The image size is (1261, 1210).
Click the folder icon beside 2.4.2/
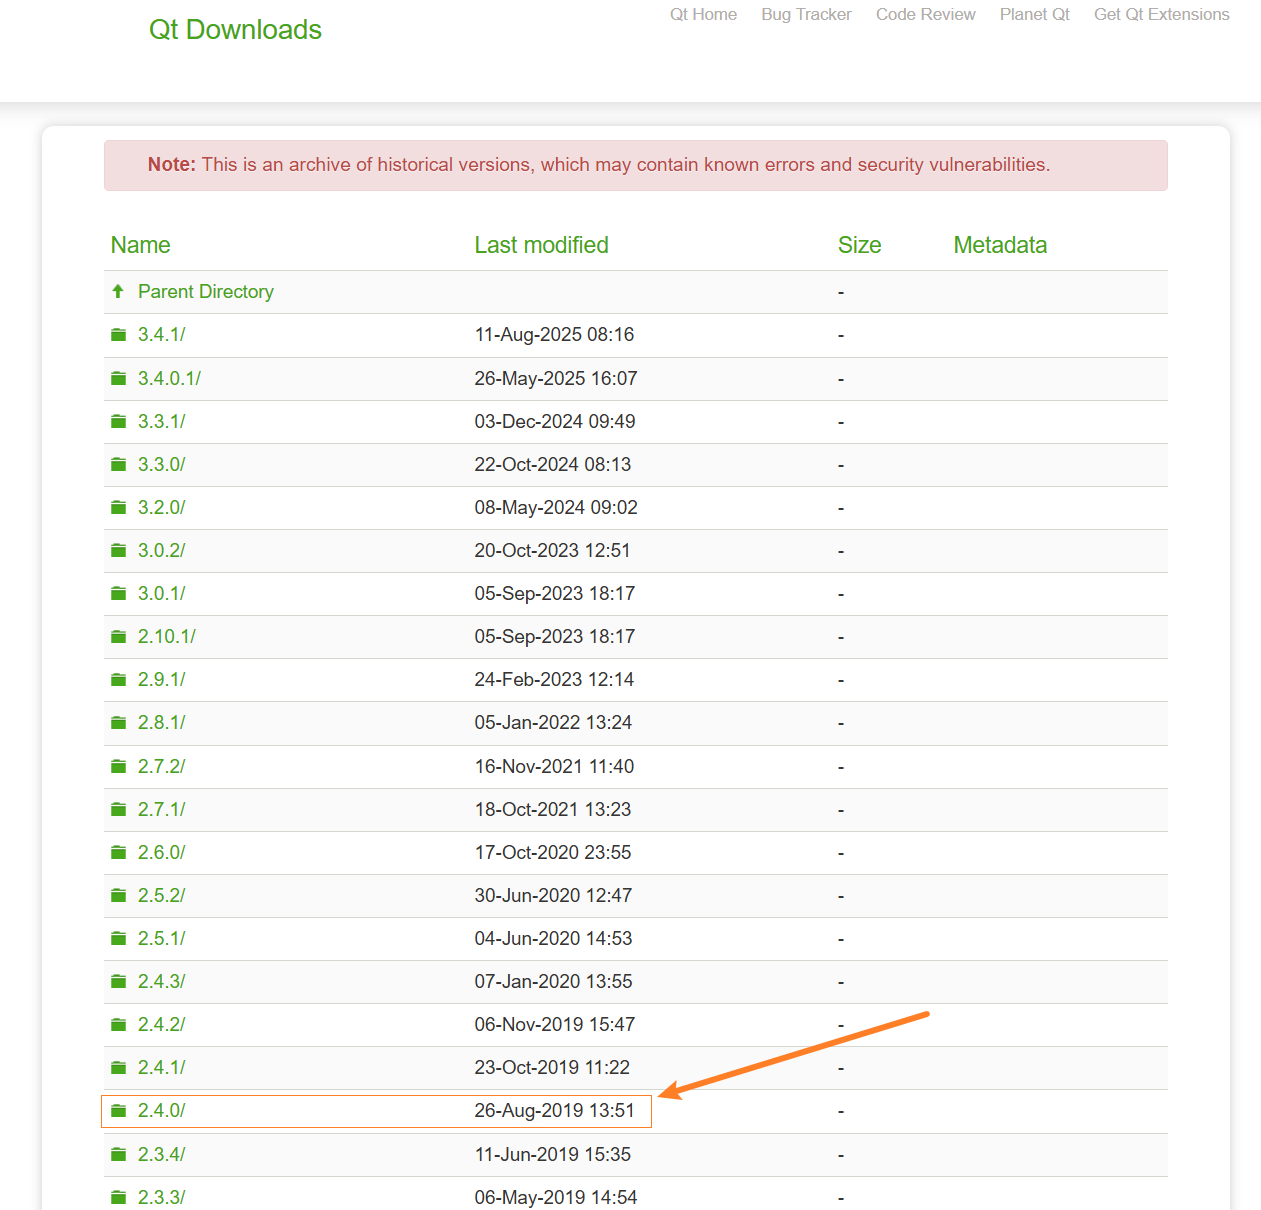(x=118, y=1024)
